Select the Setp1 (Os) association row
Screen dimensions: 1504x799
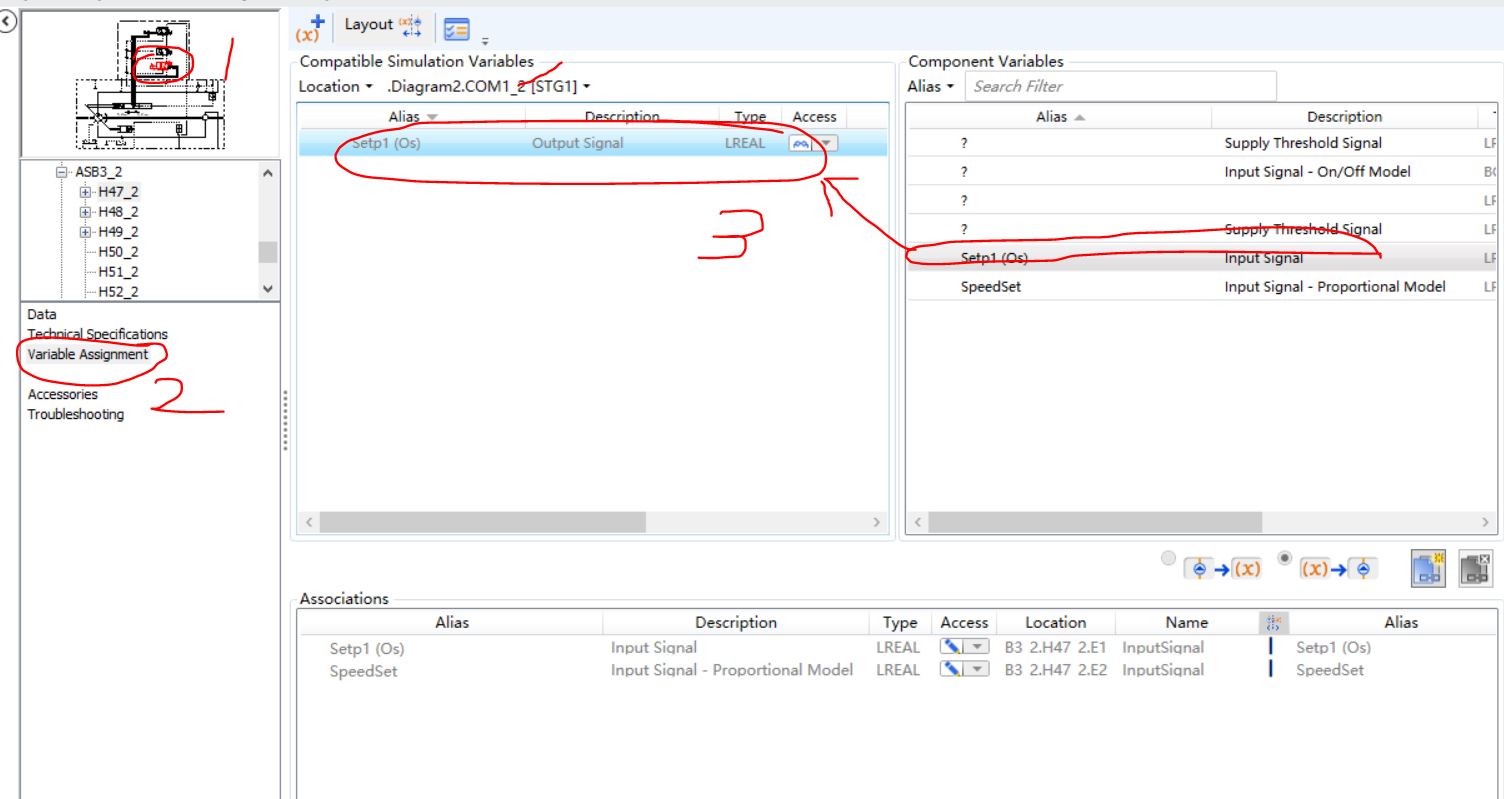pyautogui.click(x=899, y=648)
